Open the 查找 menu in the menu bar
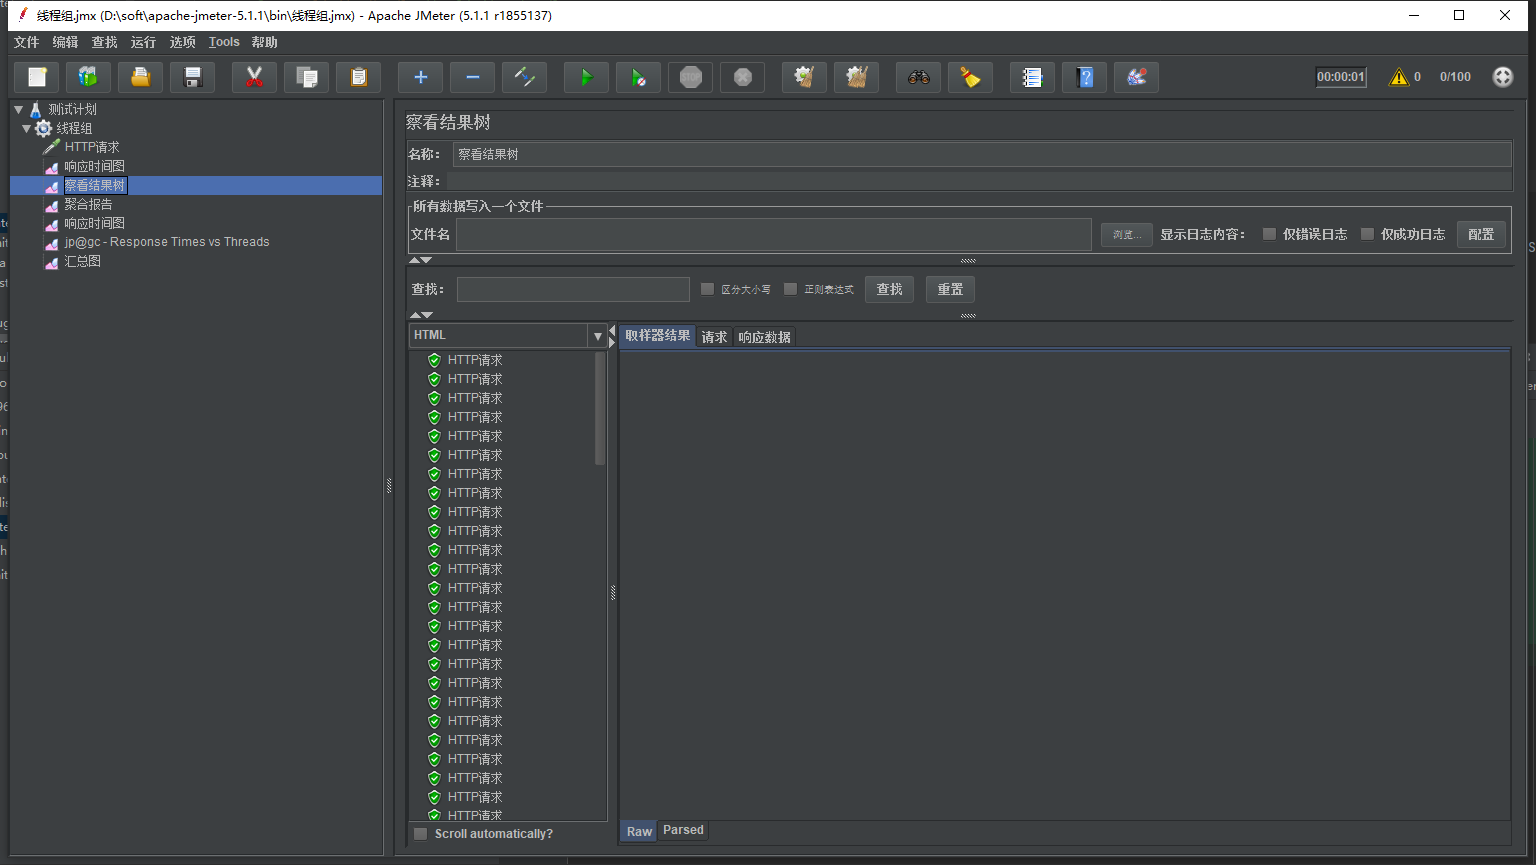 [105, 42]
